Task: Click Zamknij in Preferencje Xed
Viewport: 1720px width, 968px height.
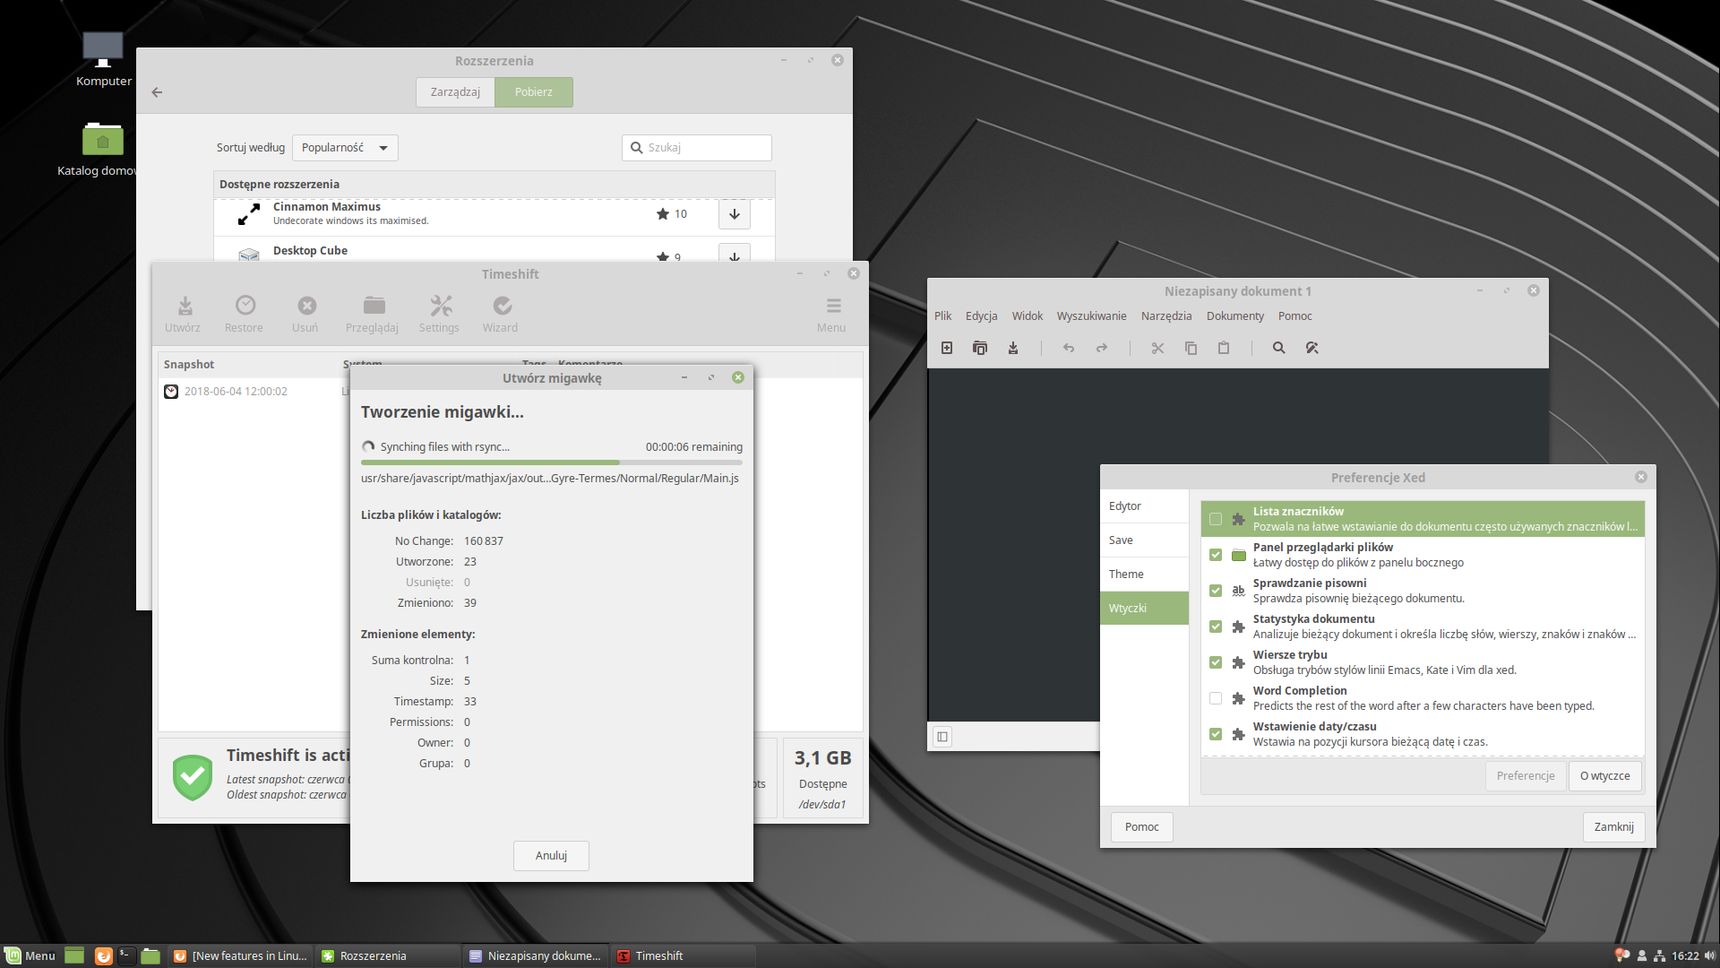Action: click(1613, 827)
